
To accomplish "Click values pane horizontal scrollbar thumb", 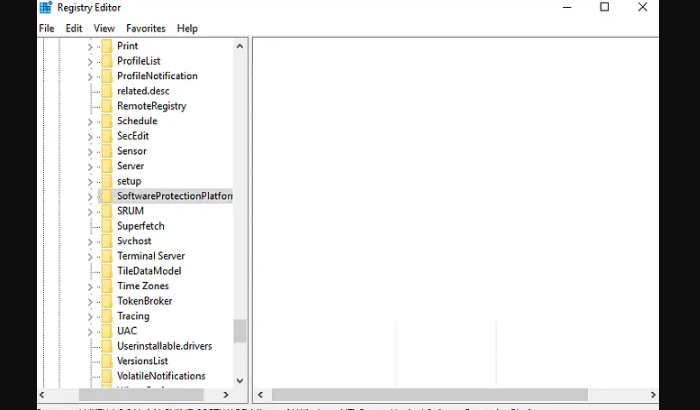I will [x=430, y=395].
